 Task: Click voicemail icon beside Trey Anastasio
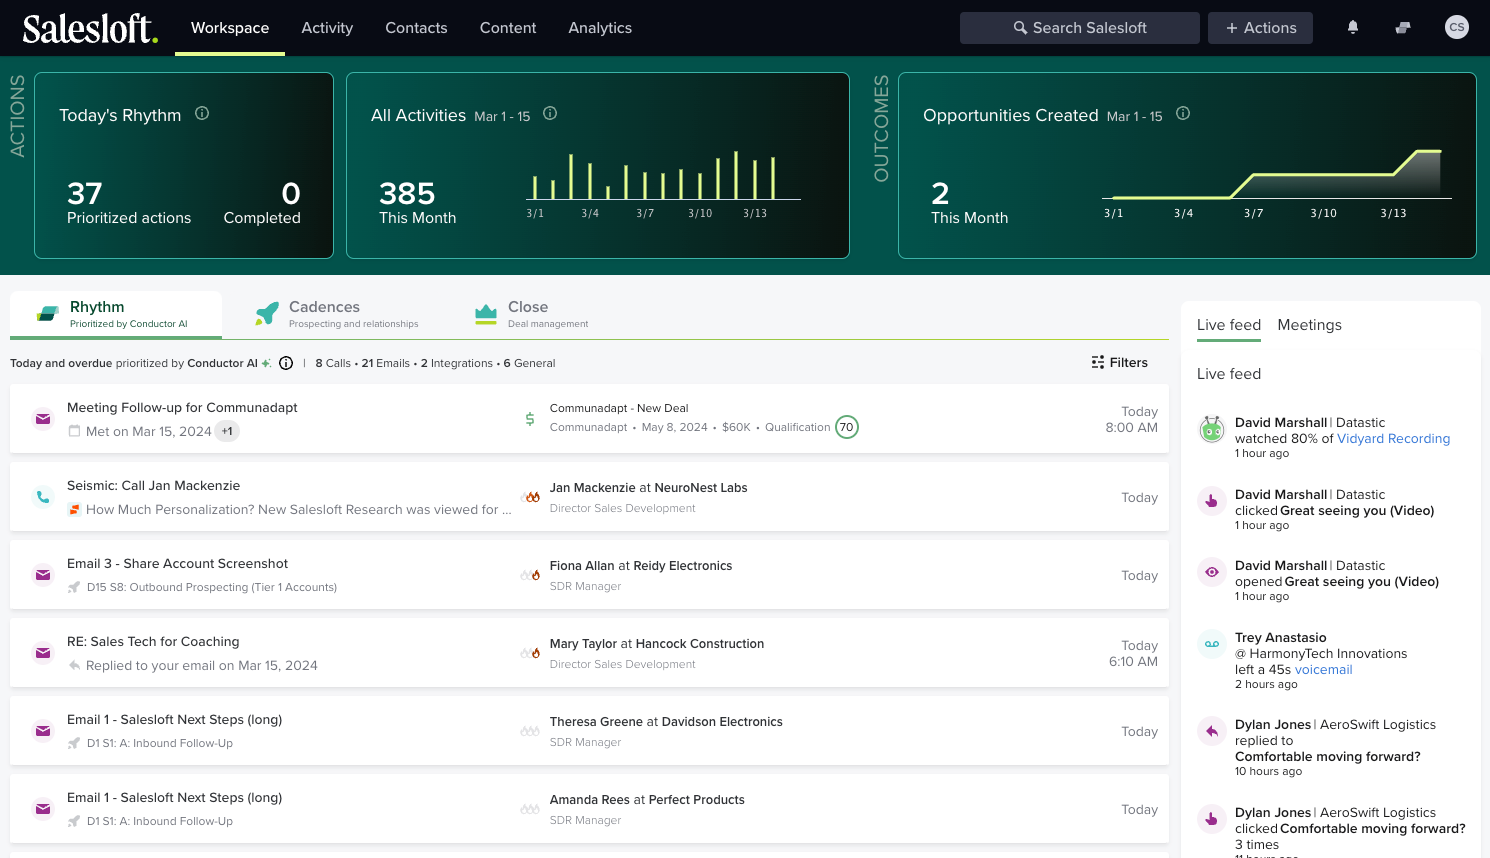(x=1212, y=644)
